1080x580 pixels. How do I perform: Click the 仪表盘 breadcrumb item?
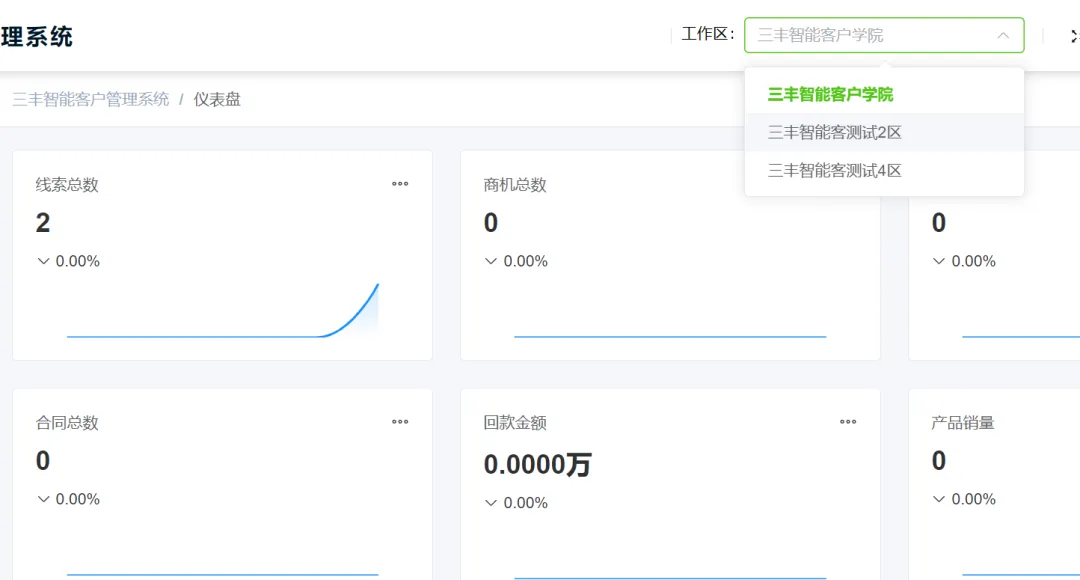click(217, 99)
